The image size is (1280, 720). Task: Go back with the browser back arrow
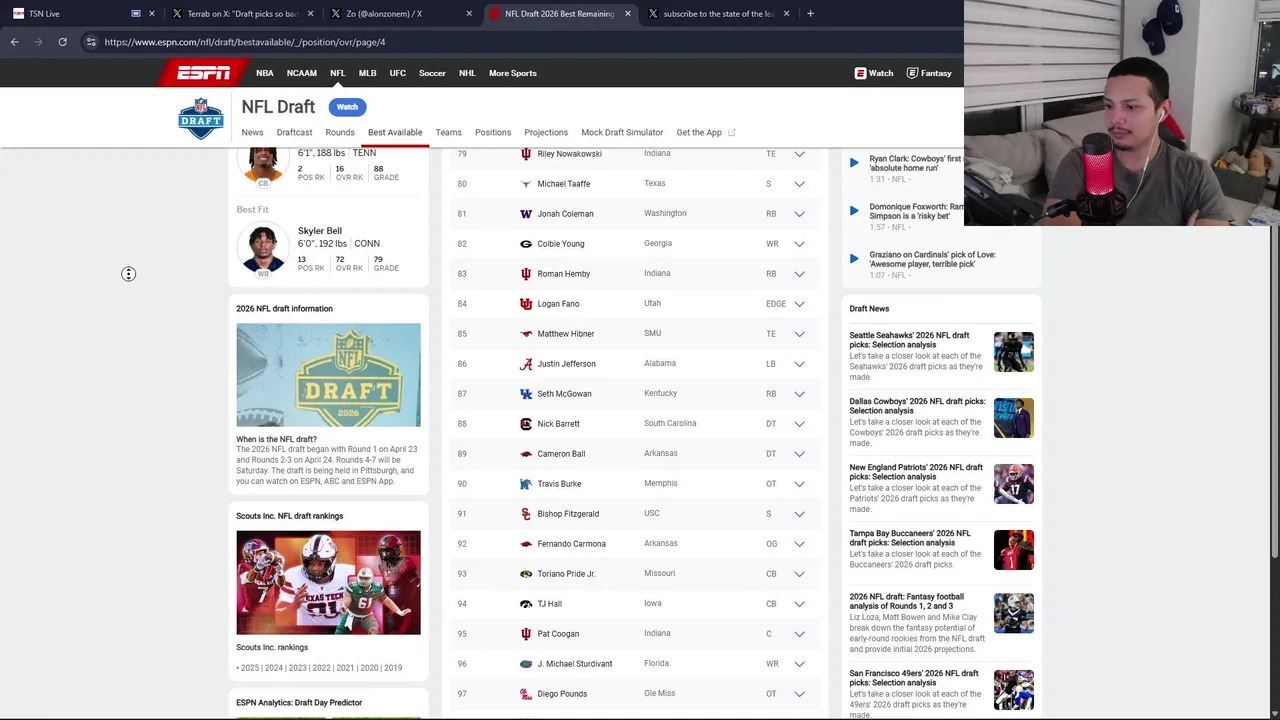[14, 42]
